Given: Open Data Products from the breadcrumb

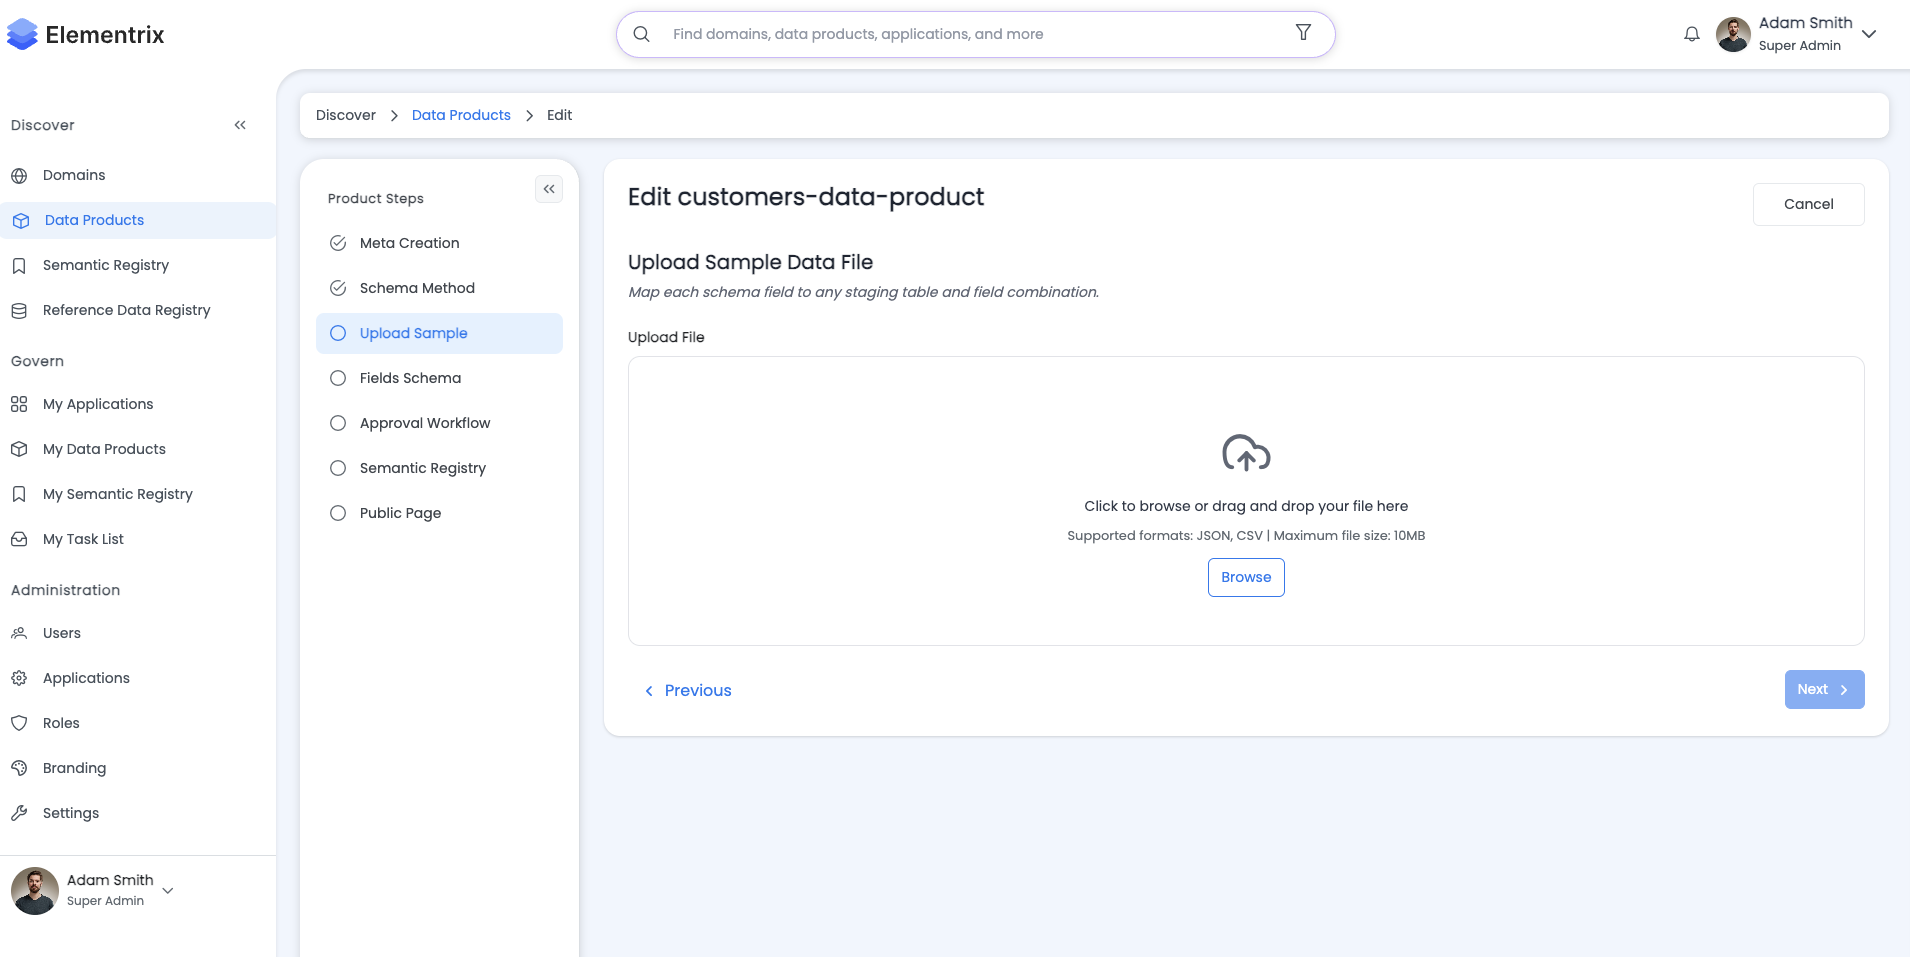Looking at the screenshot, I should [x=461, y=115].
